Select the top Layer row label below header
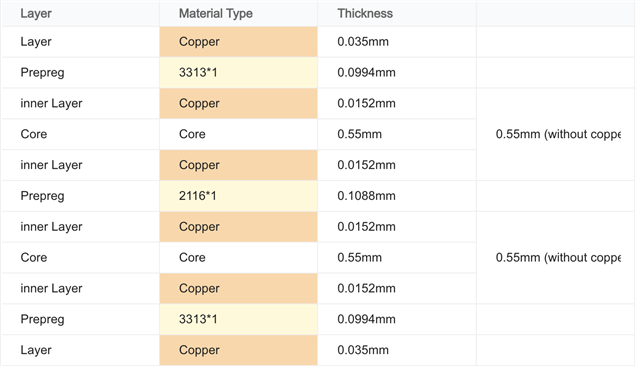 pos(36,42)
